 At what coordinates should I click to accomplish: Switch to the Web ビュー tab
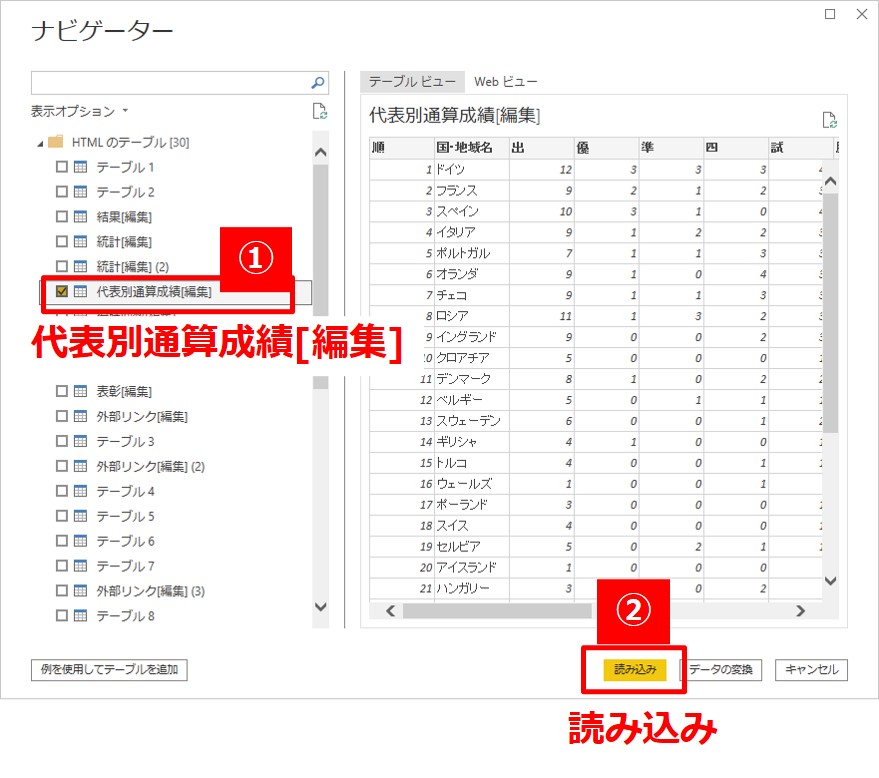click(505, 82)
